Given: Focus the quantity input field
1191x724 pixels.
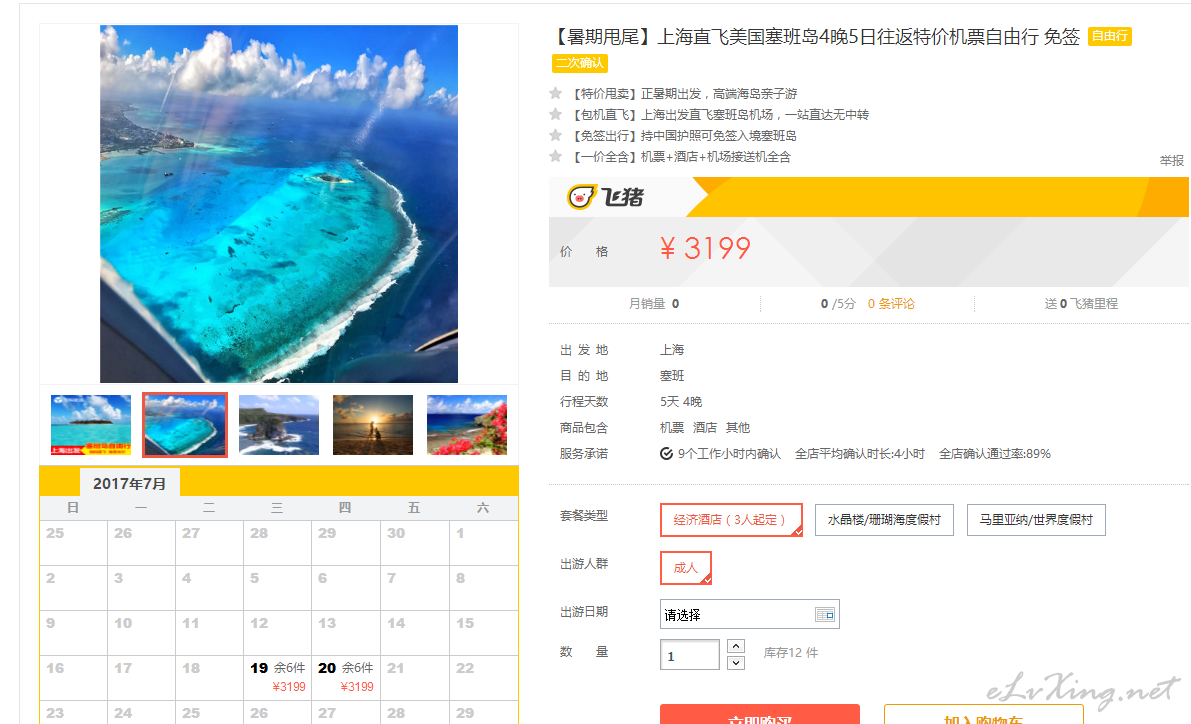Looking at the screenshot, I should pos(690,655).
